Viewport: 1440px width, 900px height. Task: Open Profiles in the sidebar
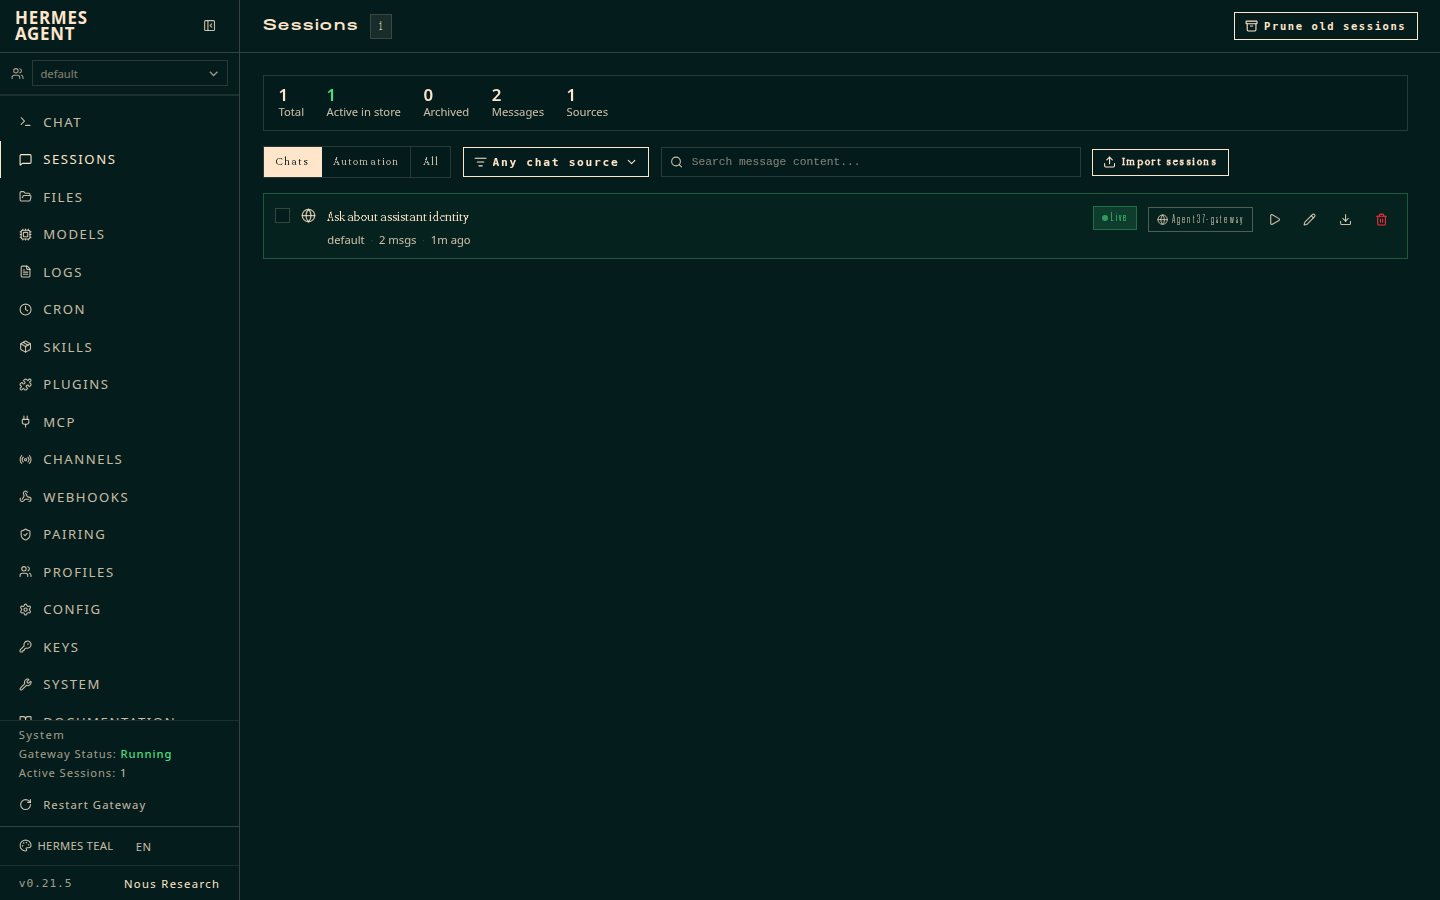click(x=120, y=572)
